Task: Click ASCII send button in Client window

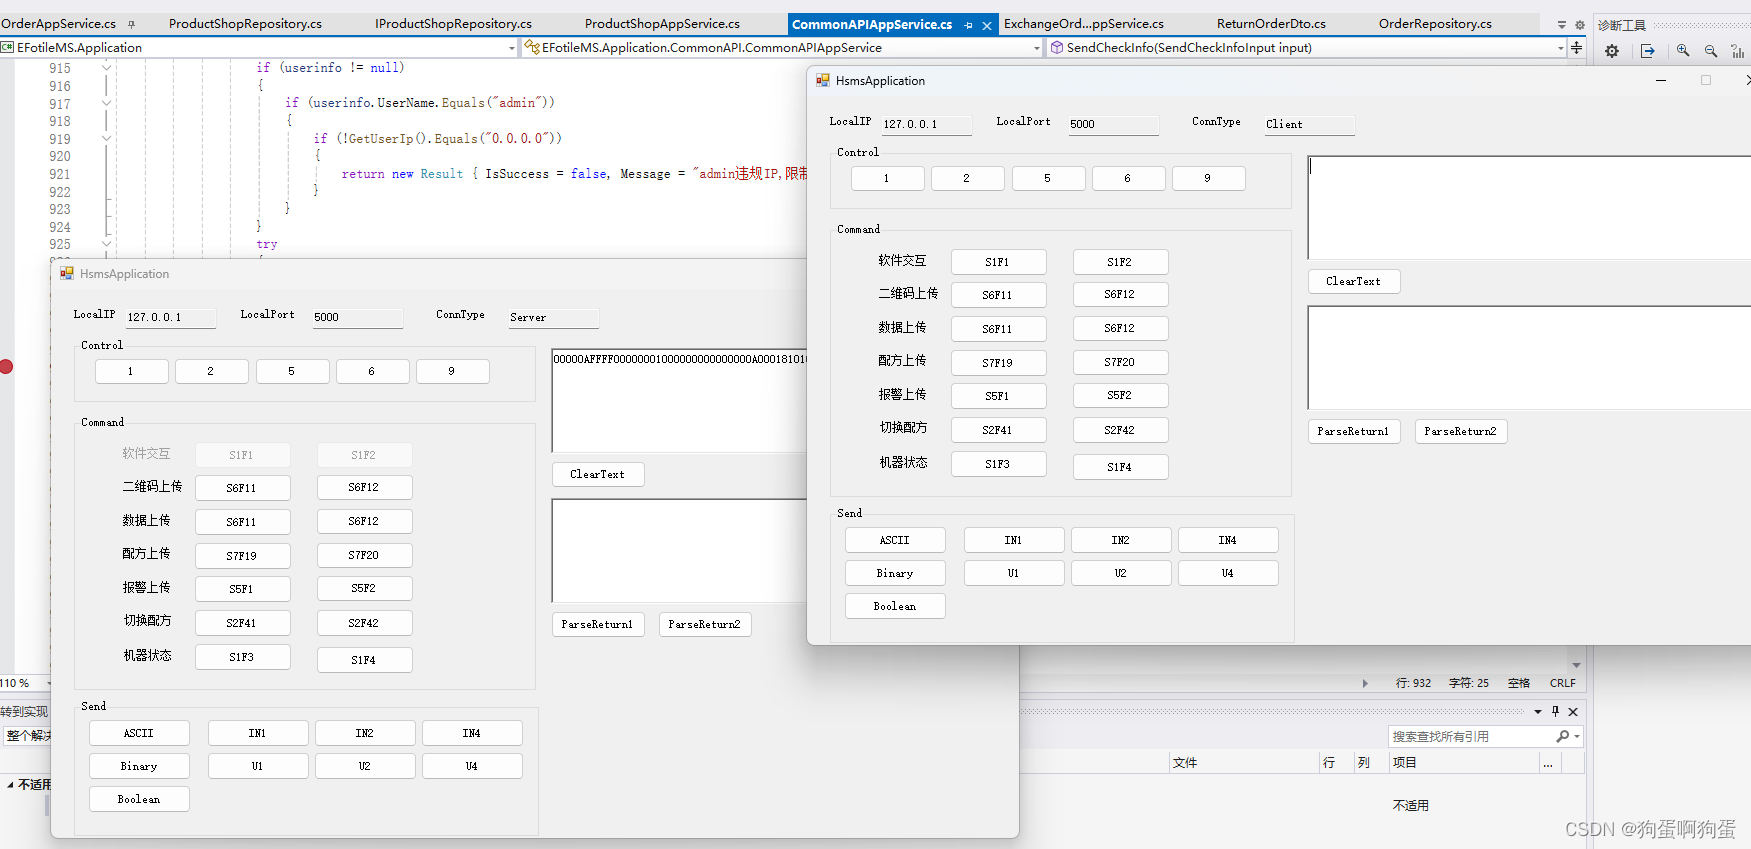Action: 895,540
